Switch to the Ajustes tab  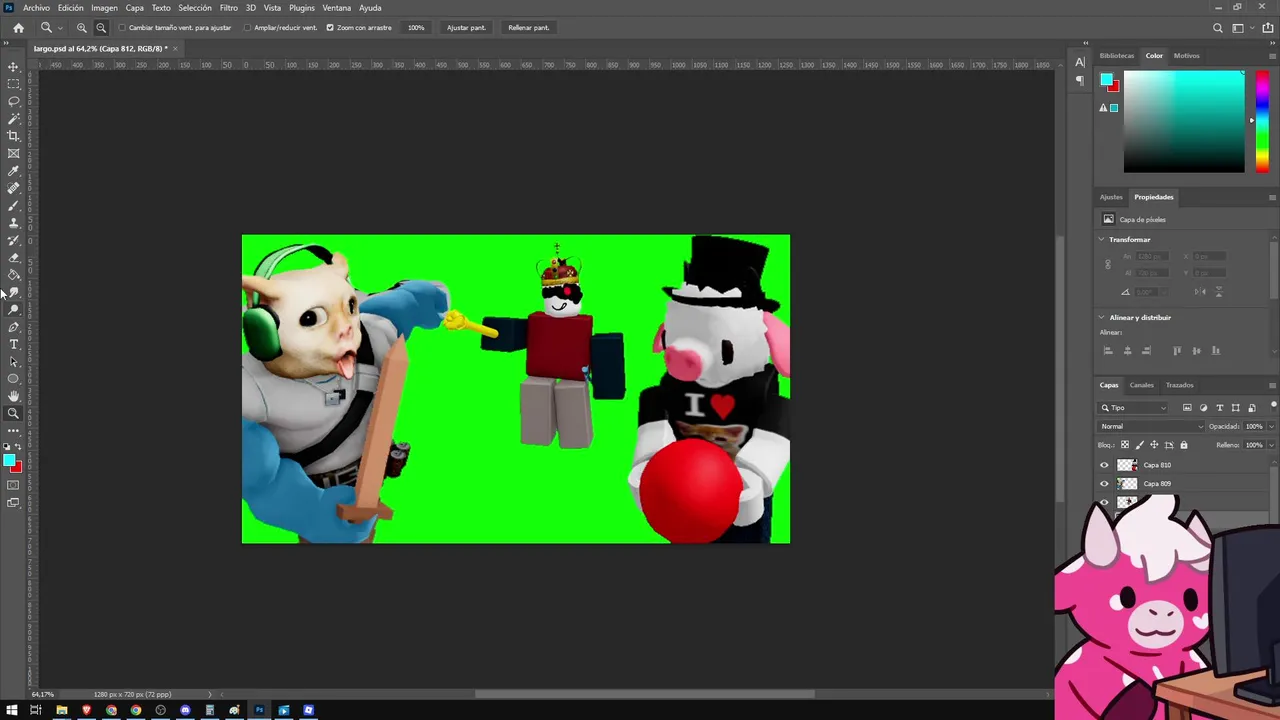click(1111, 197)
